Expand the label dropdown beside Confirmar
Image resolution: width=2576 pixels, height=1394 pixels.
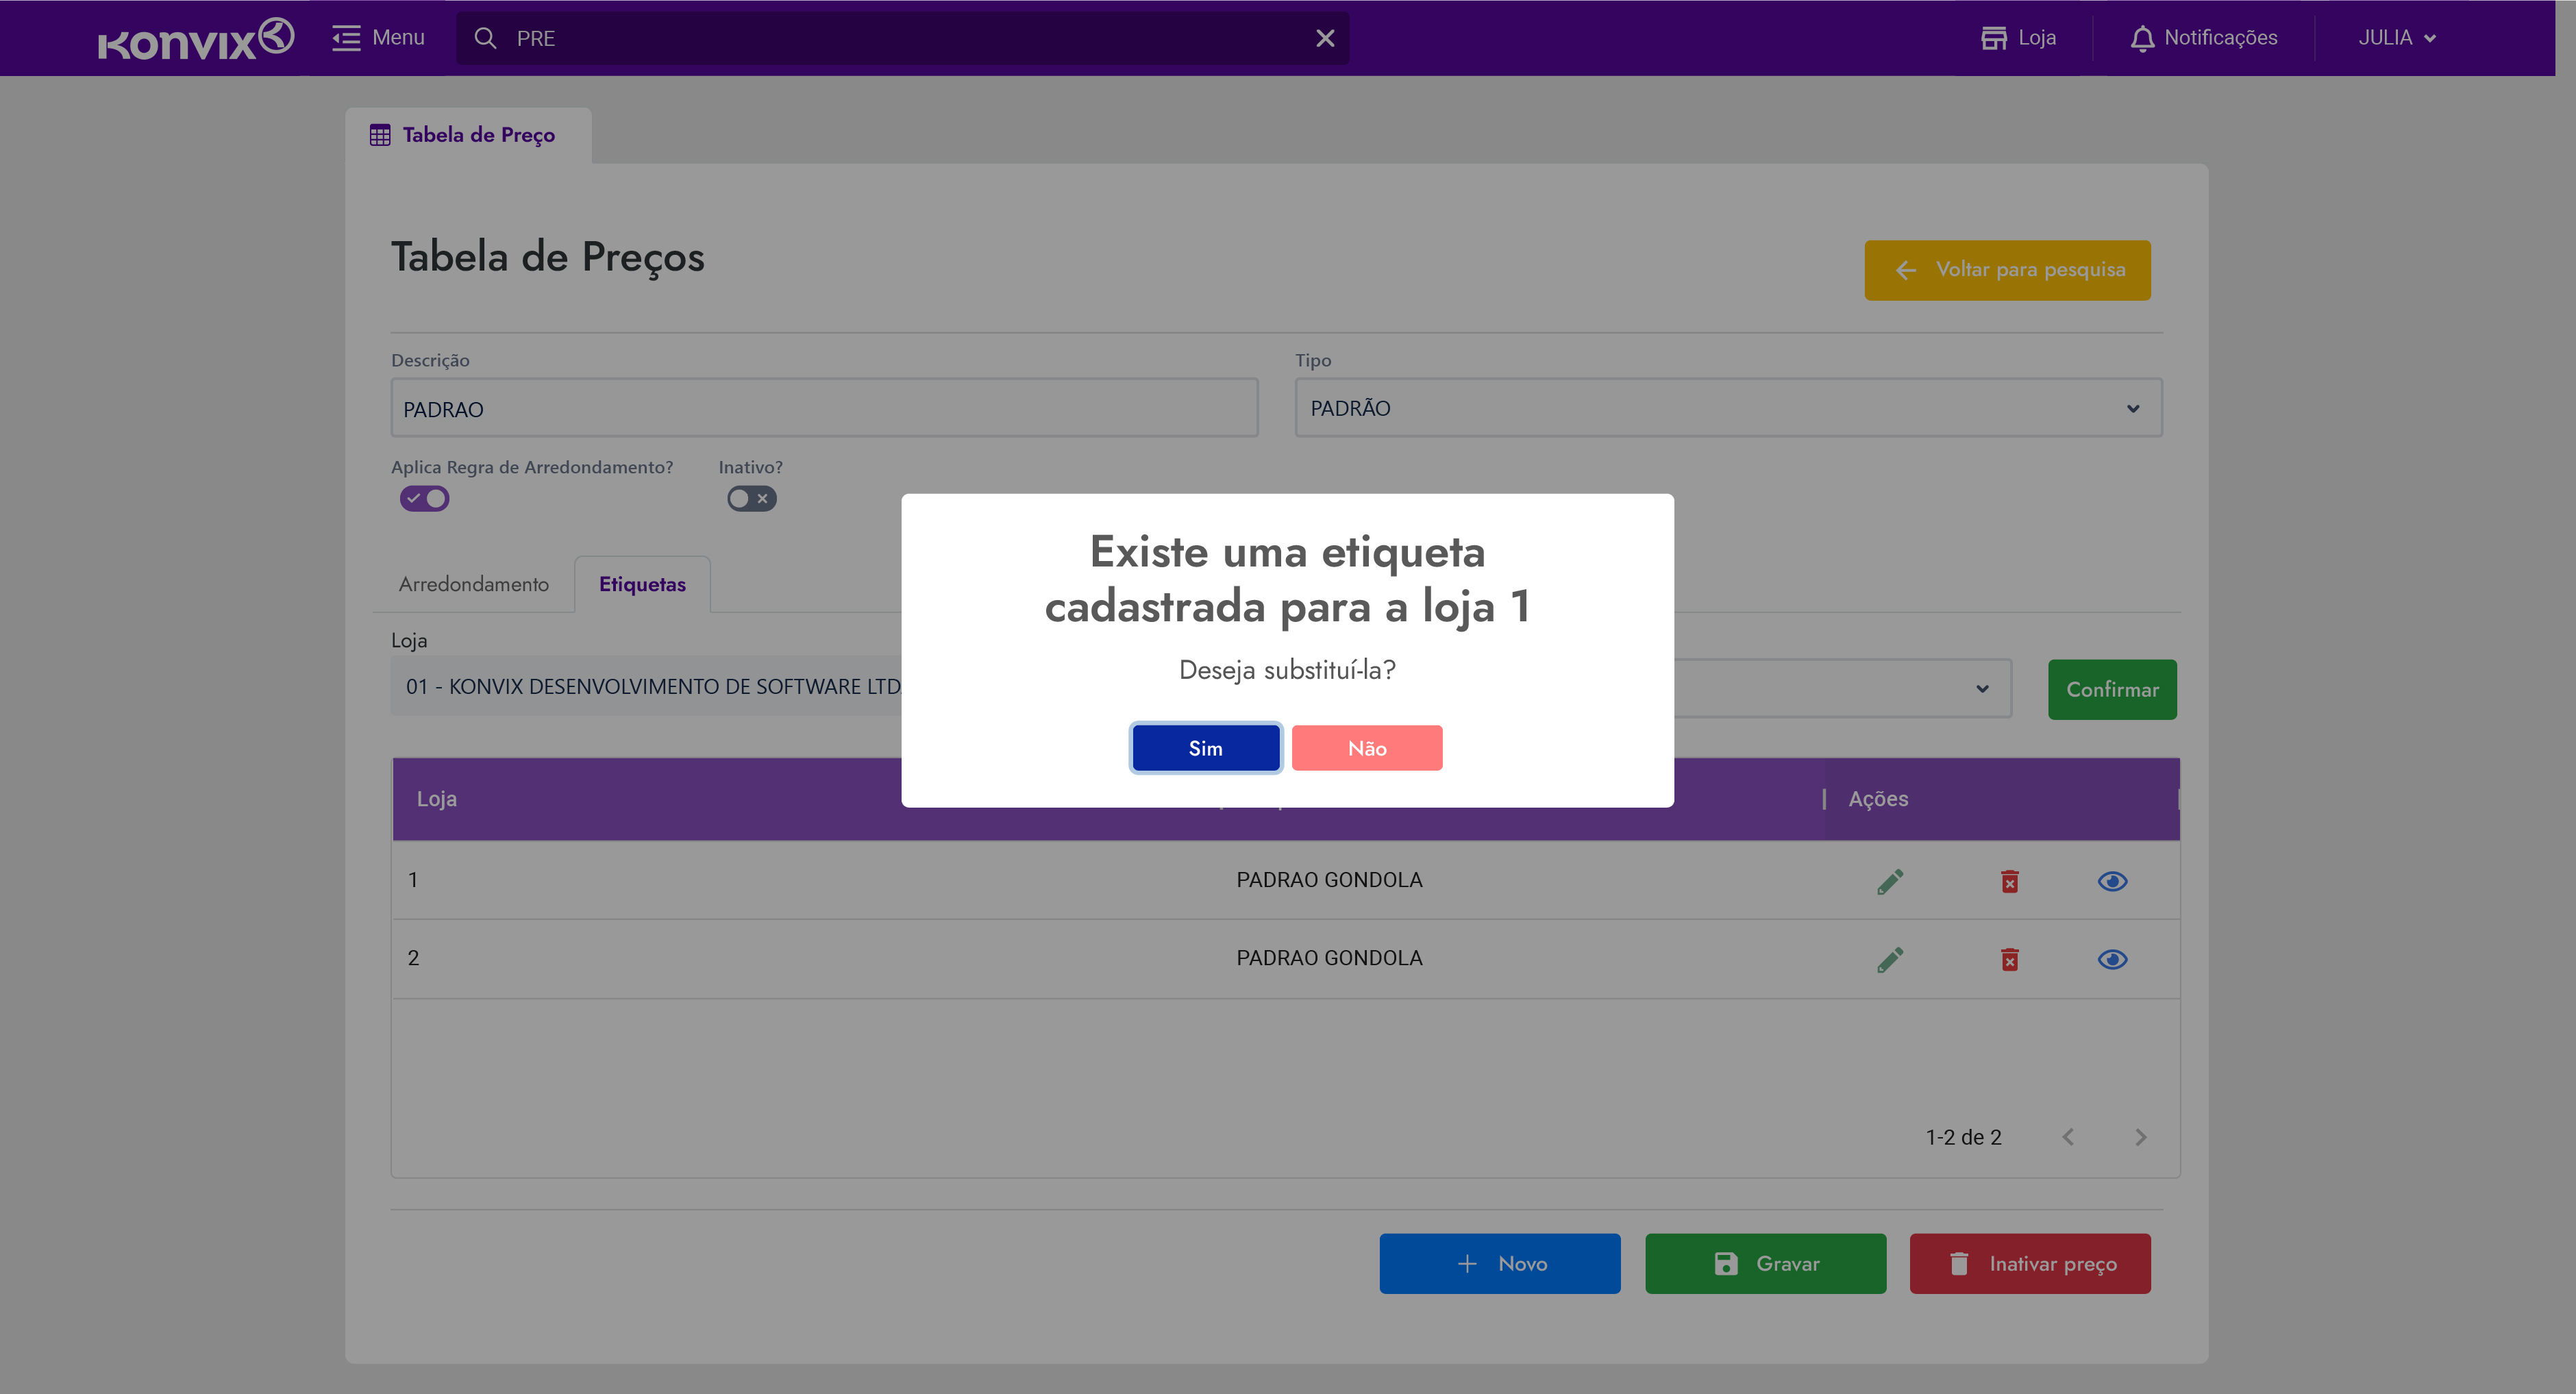[1981, 689]
